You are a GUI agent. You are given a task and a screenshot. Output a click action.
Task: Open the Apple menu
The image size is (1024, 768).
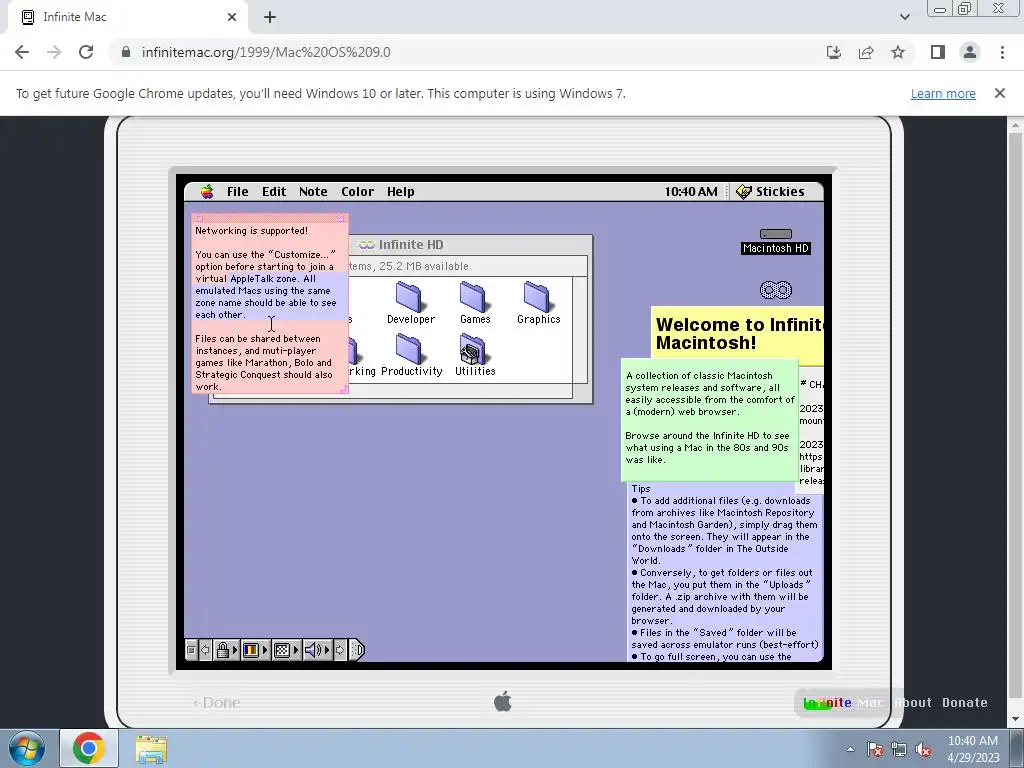point(207,191)
